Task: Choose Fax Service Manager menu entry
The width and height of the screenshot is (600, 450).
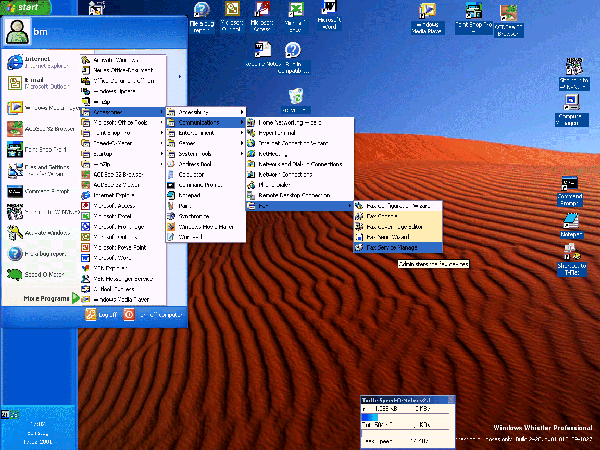Action: coord(398,248)
